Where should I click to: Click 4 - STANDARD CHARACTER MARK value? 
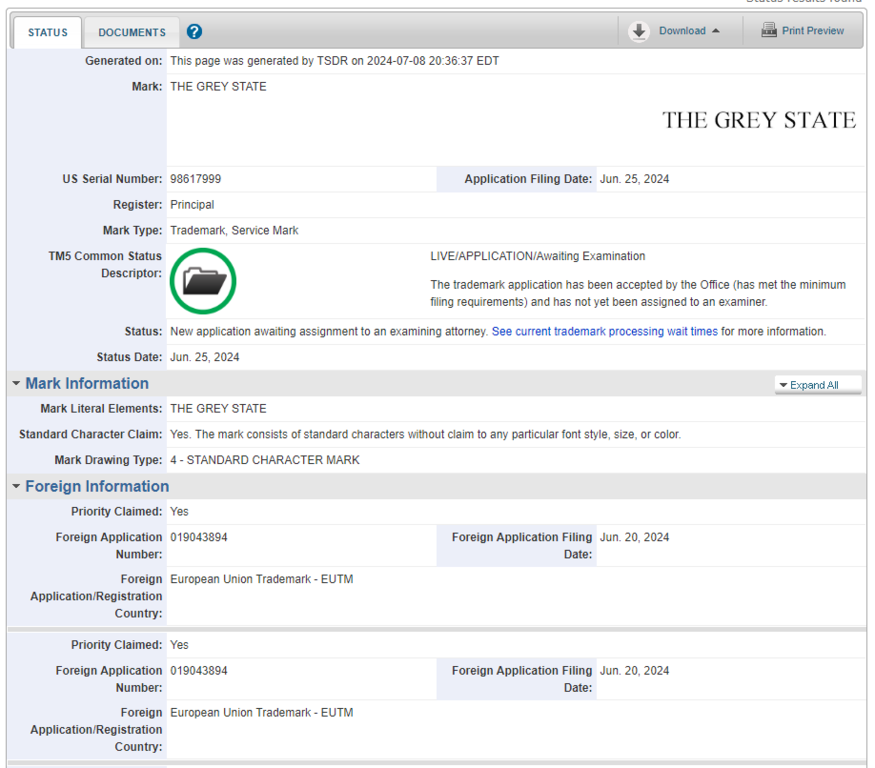coord(265,460)
